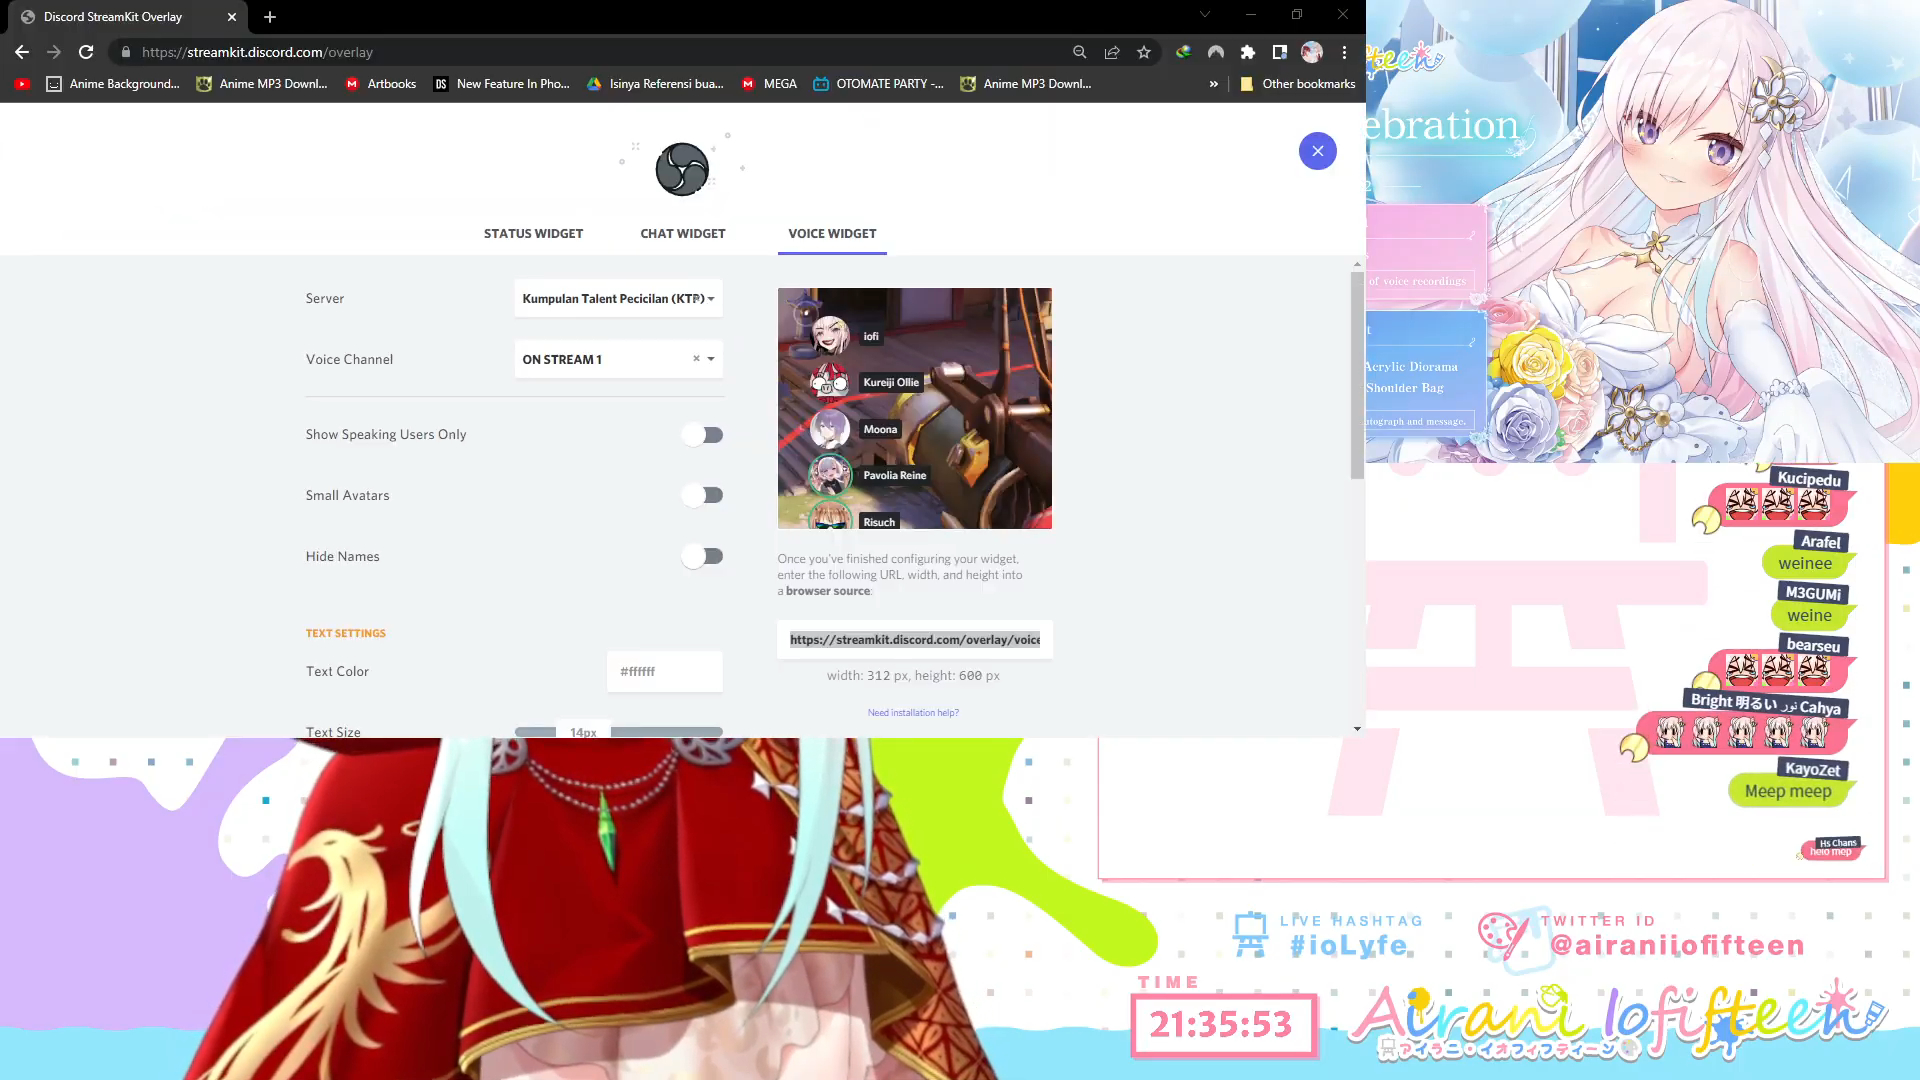Toggle Show Speaking Users Only

703,435
